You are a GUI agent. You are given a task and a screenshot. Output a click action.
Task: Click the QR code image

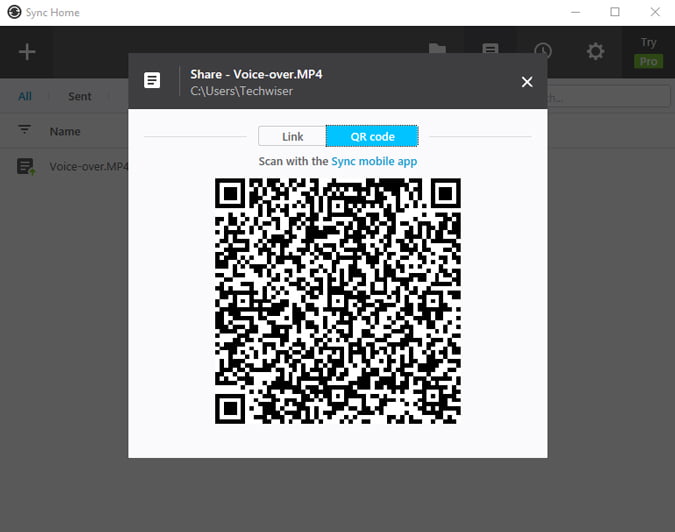coord(338,301)
